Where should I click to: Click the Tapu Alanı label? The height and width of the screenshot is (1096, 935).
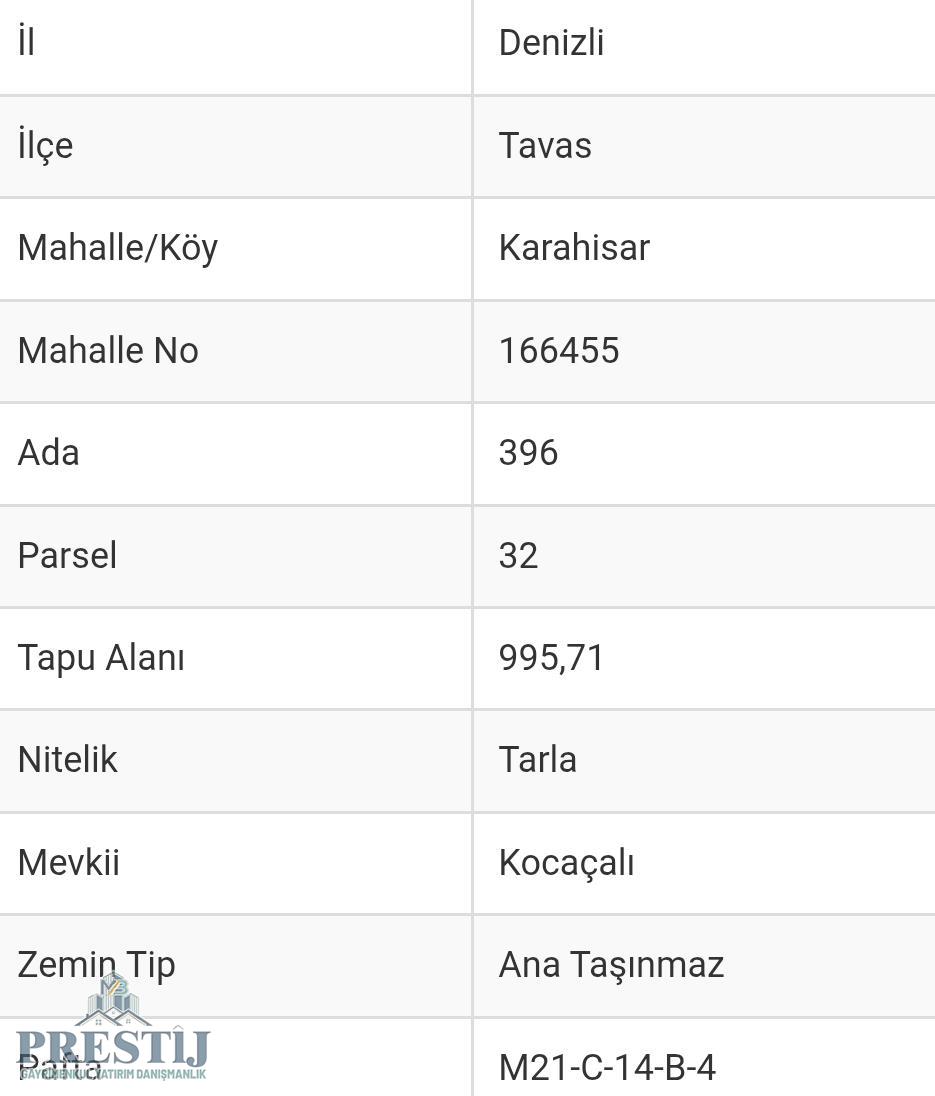pyautogui.click(x=101, y=658)
